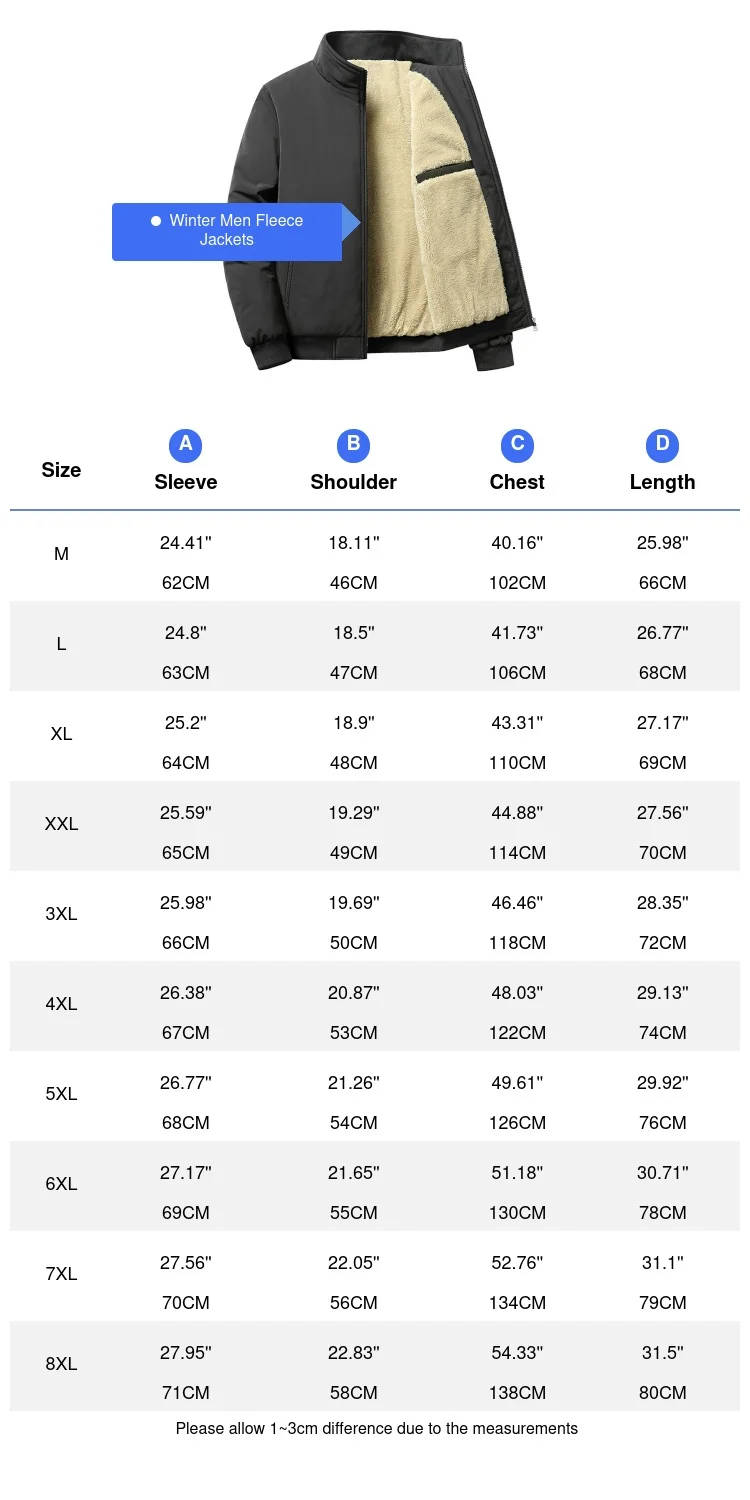Click the measurement difference note text
750x1500 pixels.
pyautogui.click(x=376, y=1429)
